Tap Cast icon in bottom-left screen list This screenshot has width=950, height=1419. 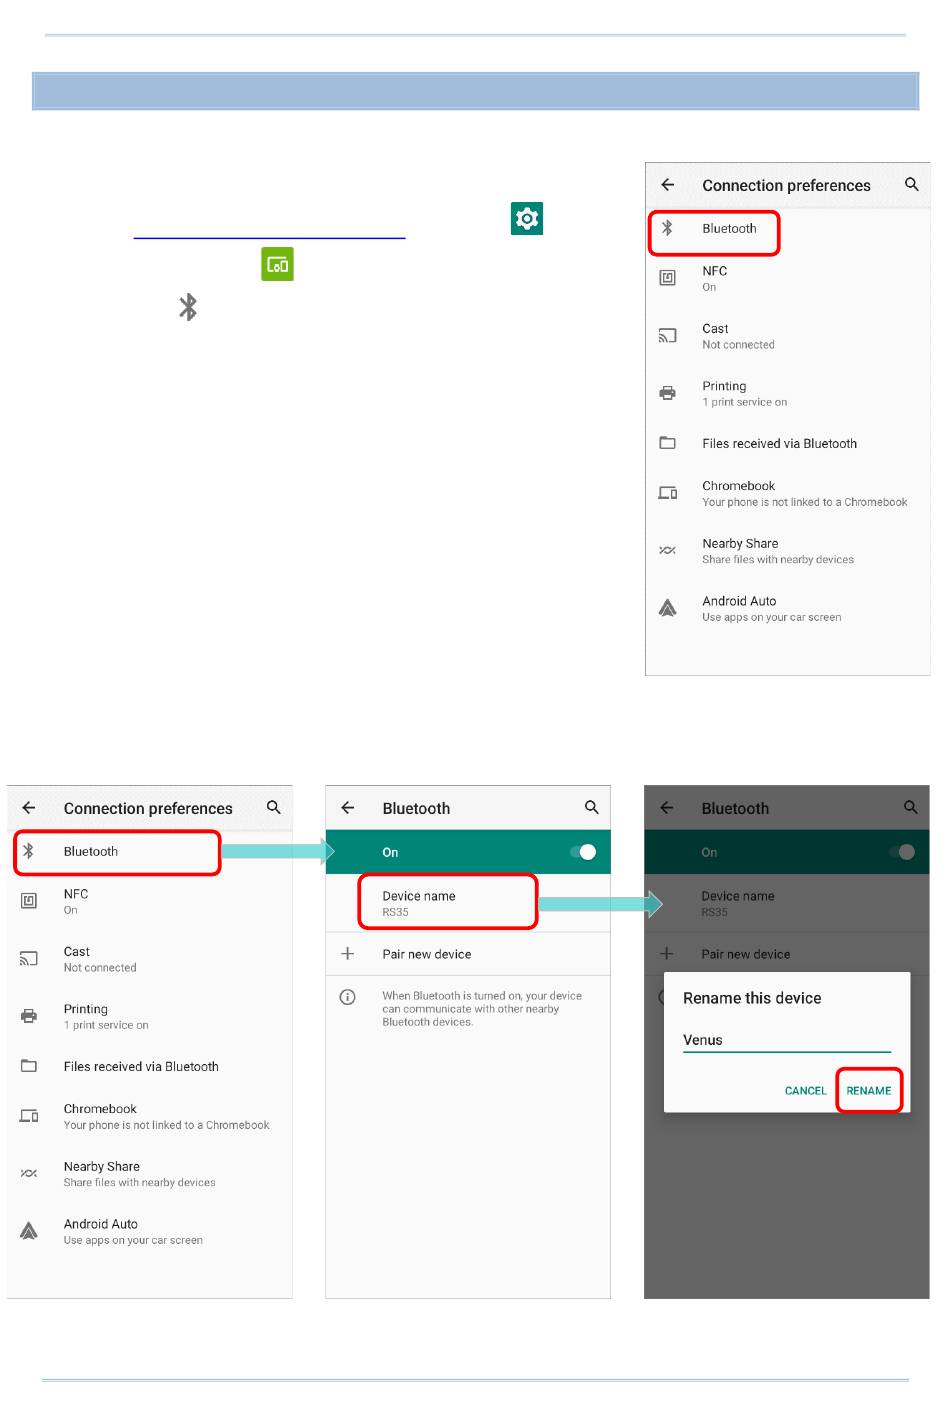29,959
